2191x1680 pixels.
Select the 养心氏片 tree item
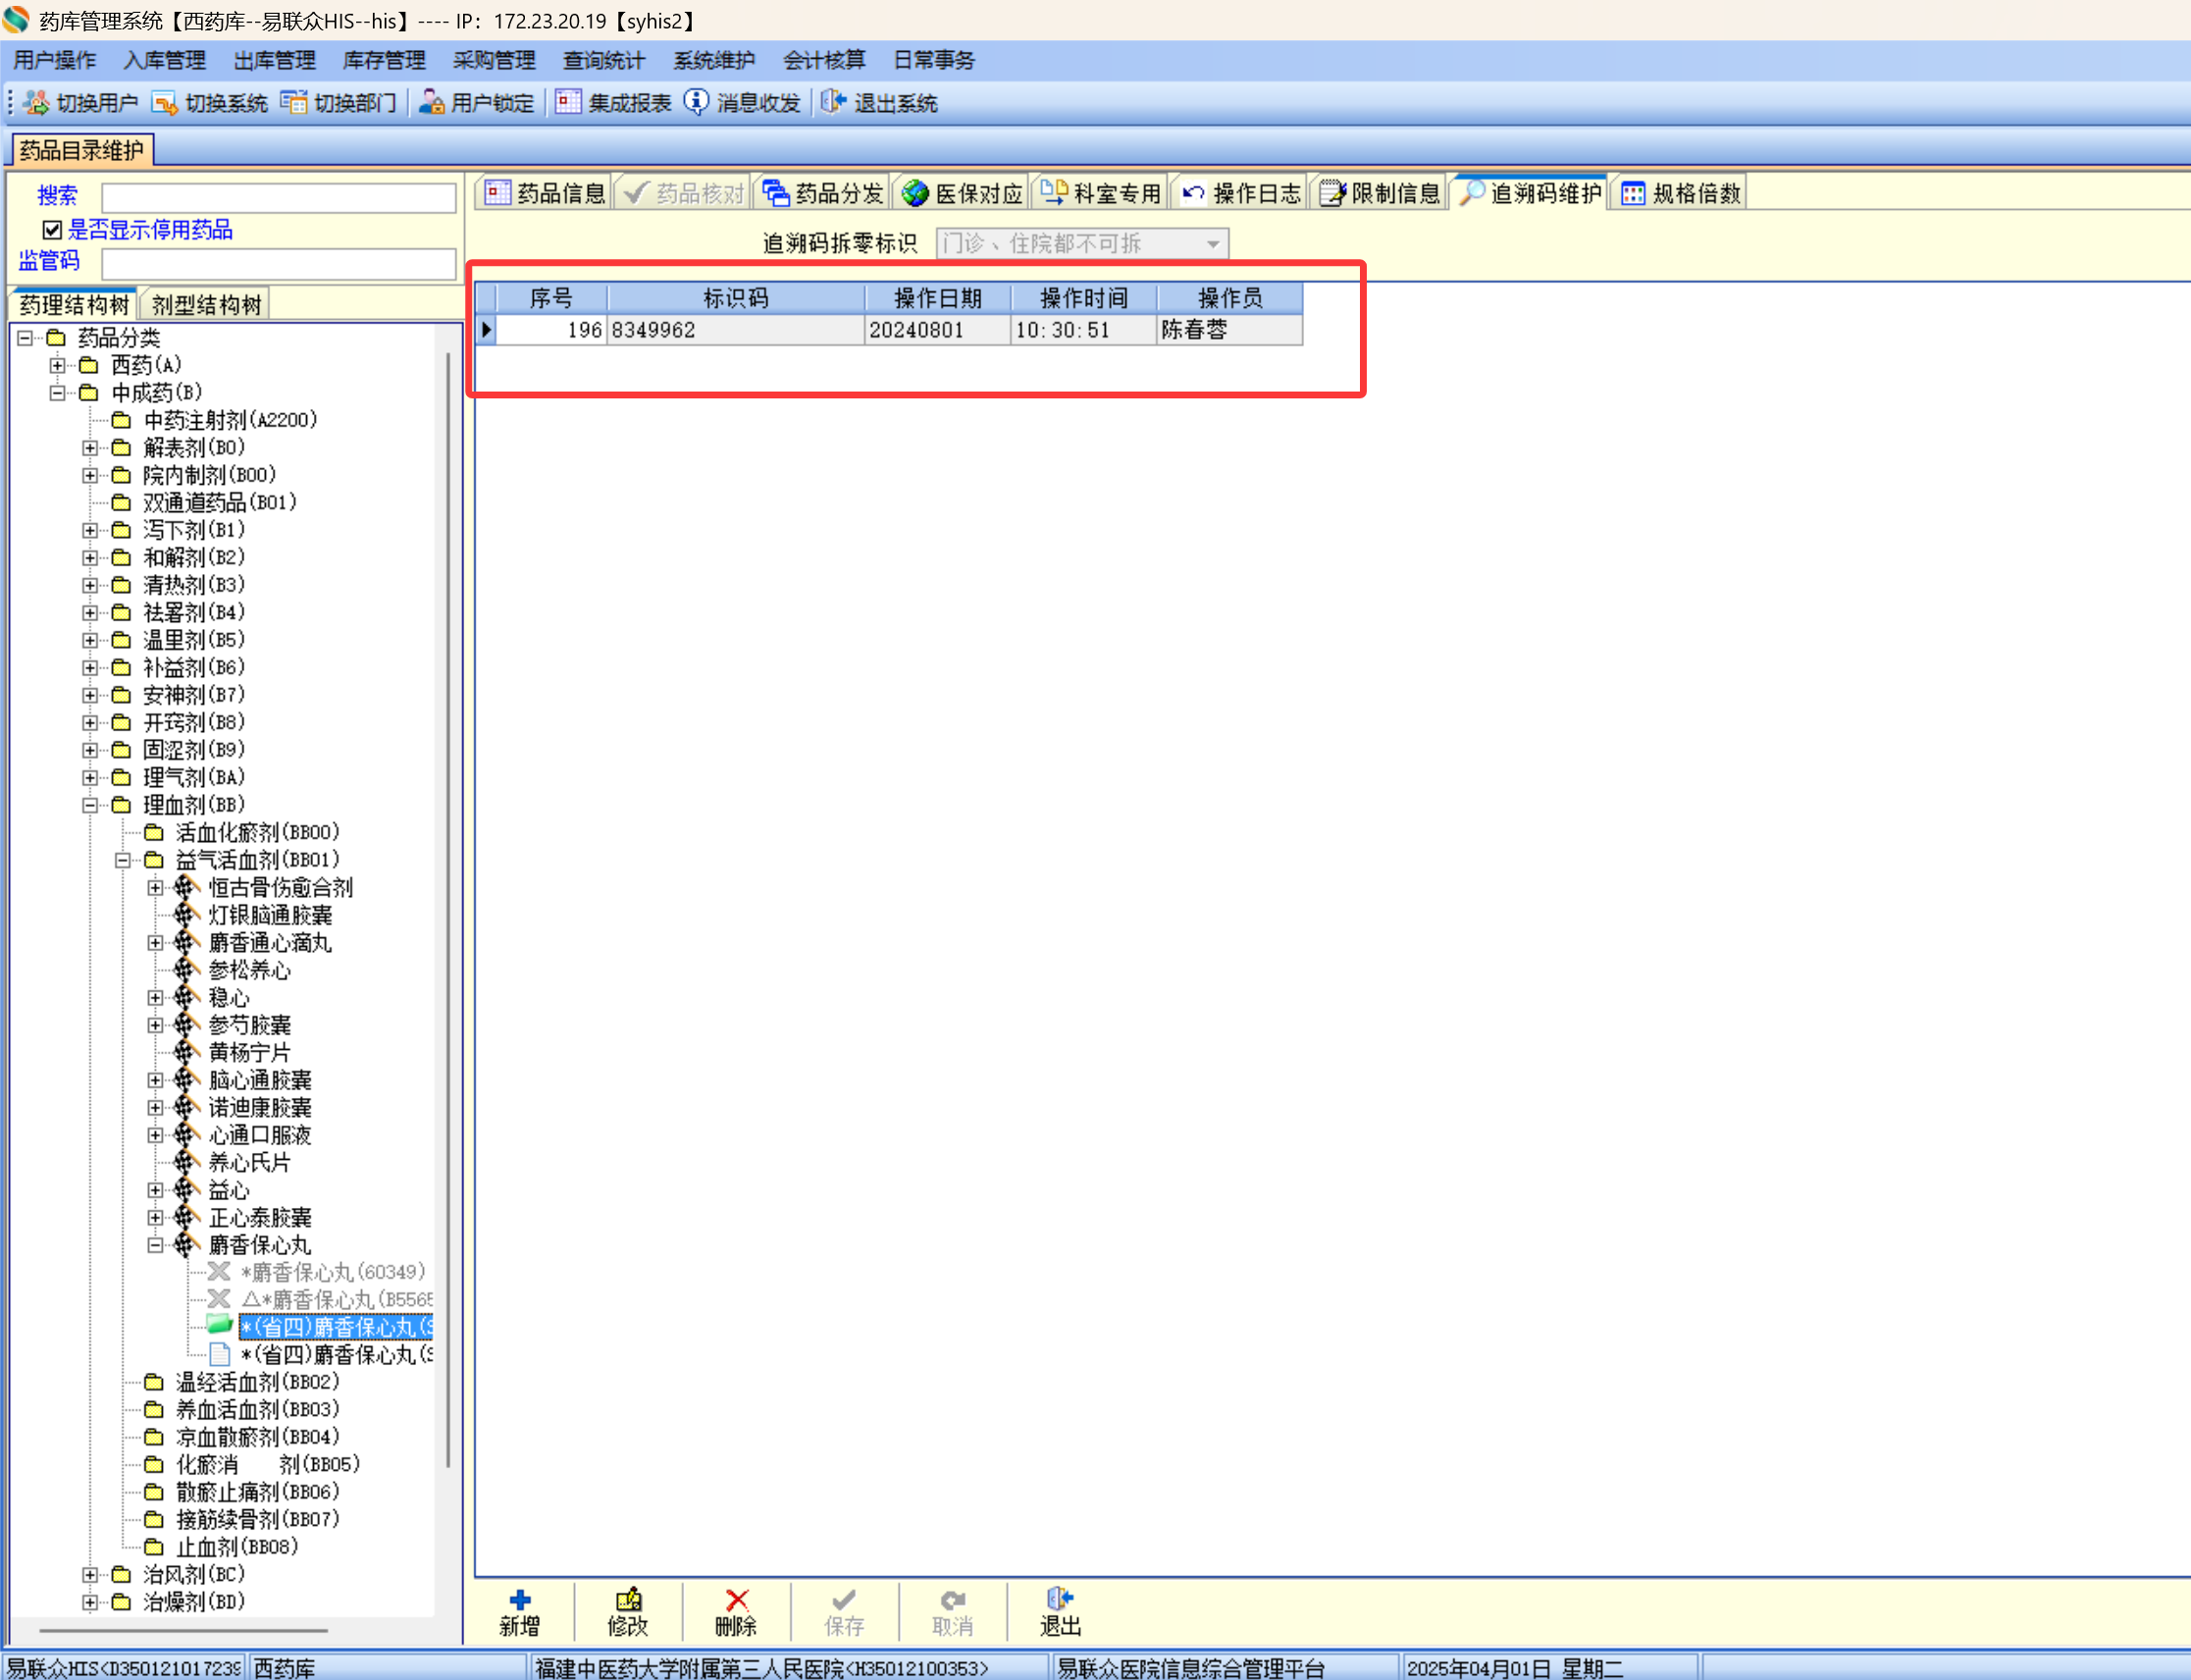(249, 1163)
